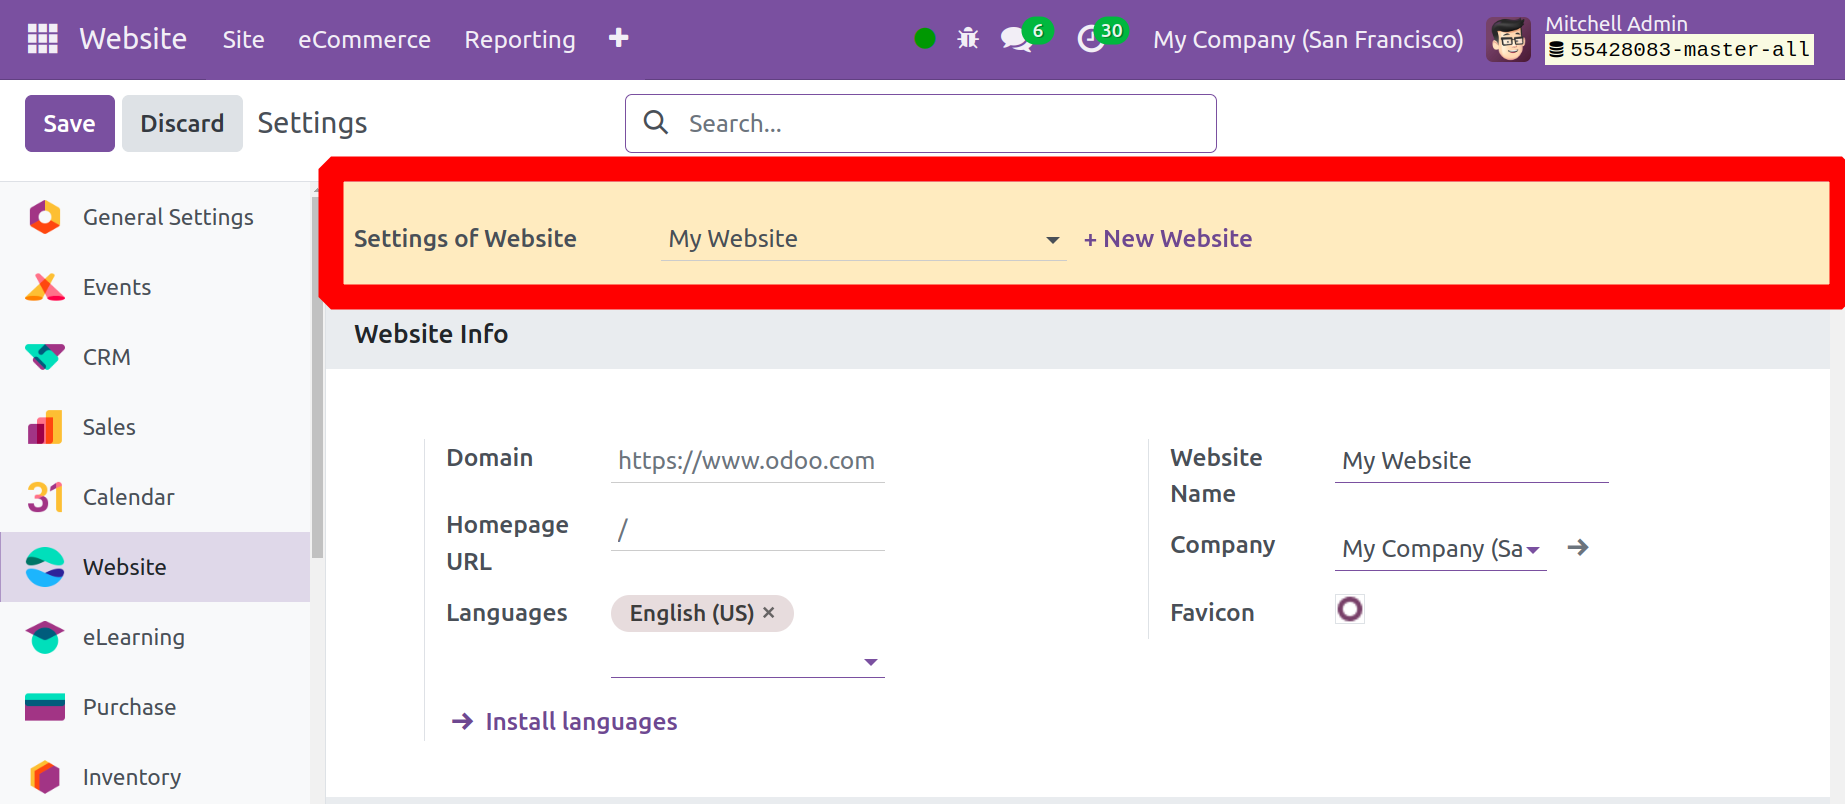Viewport: 1845px width, 804px height.
Task: Open the activities clock icon
Action: [1090, 40]
